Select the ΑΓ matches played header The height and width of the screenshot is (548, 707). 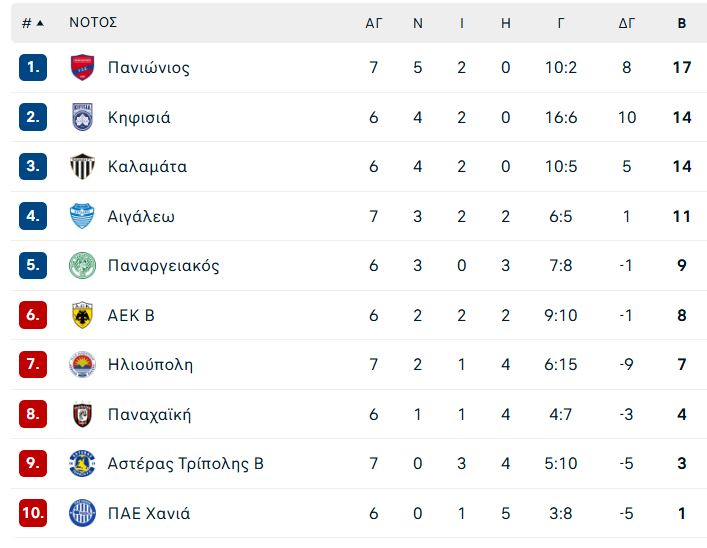click(374, 23)
